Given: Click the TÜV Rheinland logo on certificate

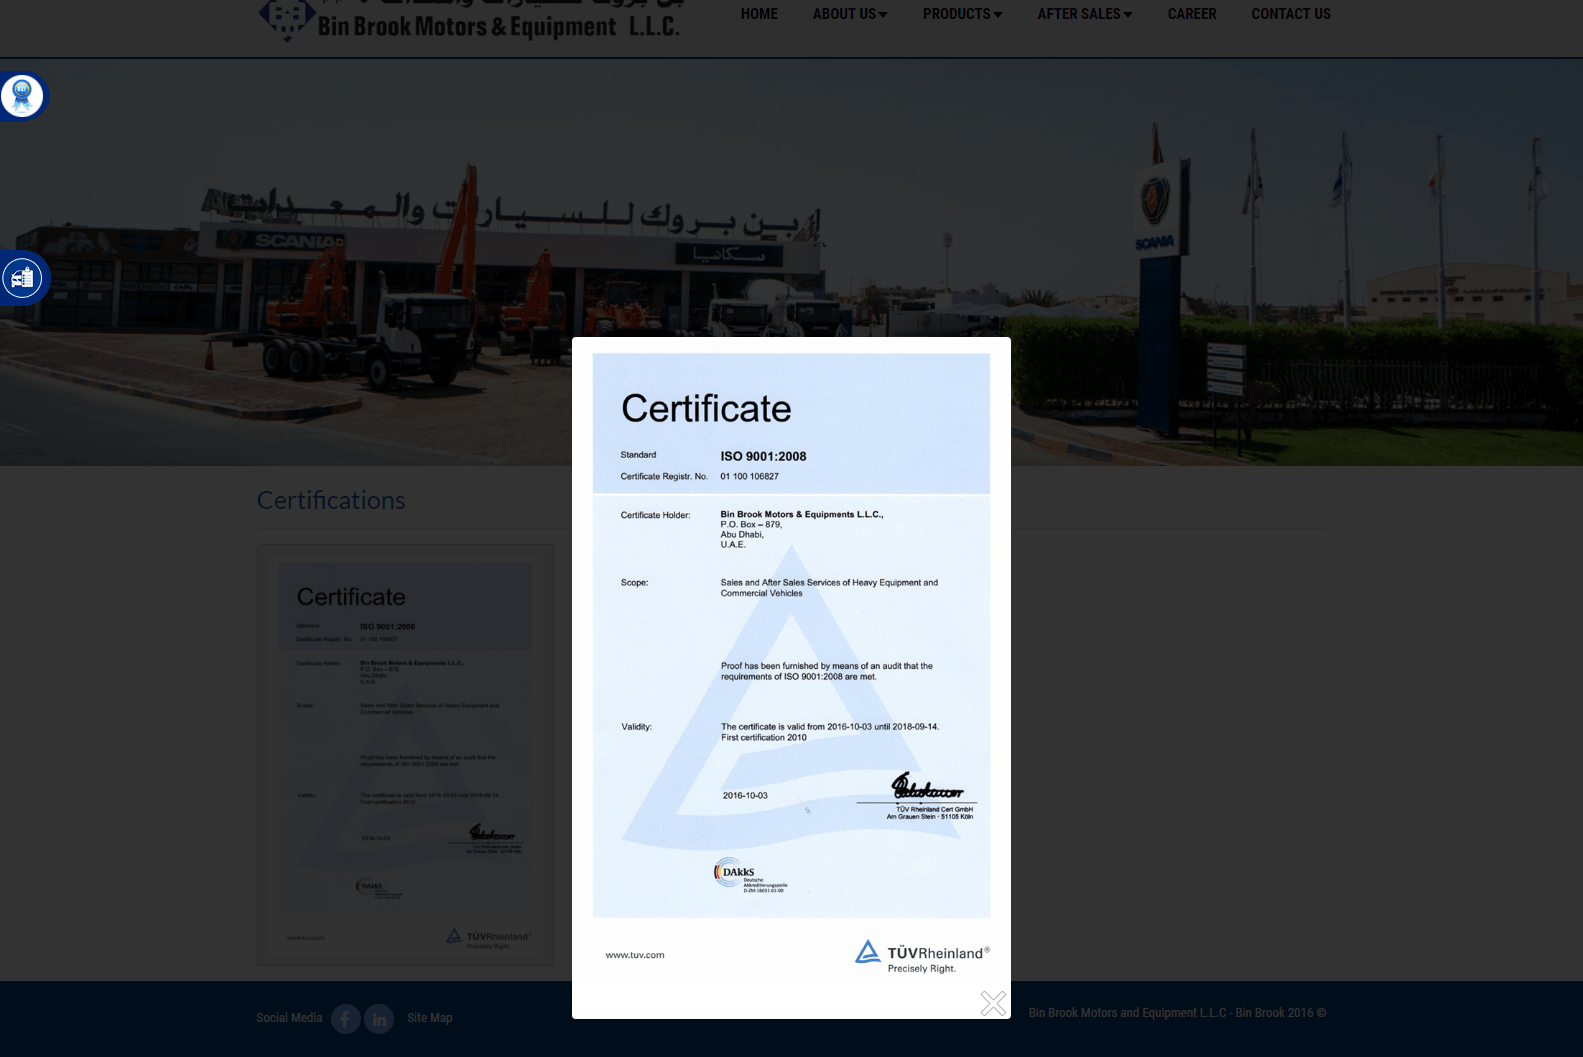Looking at the screenshot, I should 921,955.
